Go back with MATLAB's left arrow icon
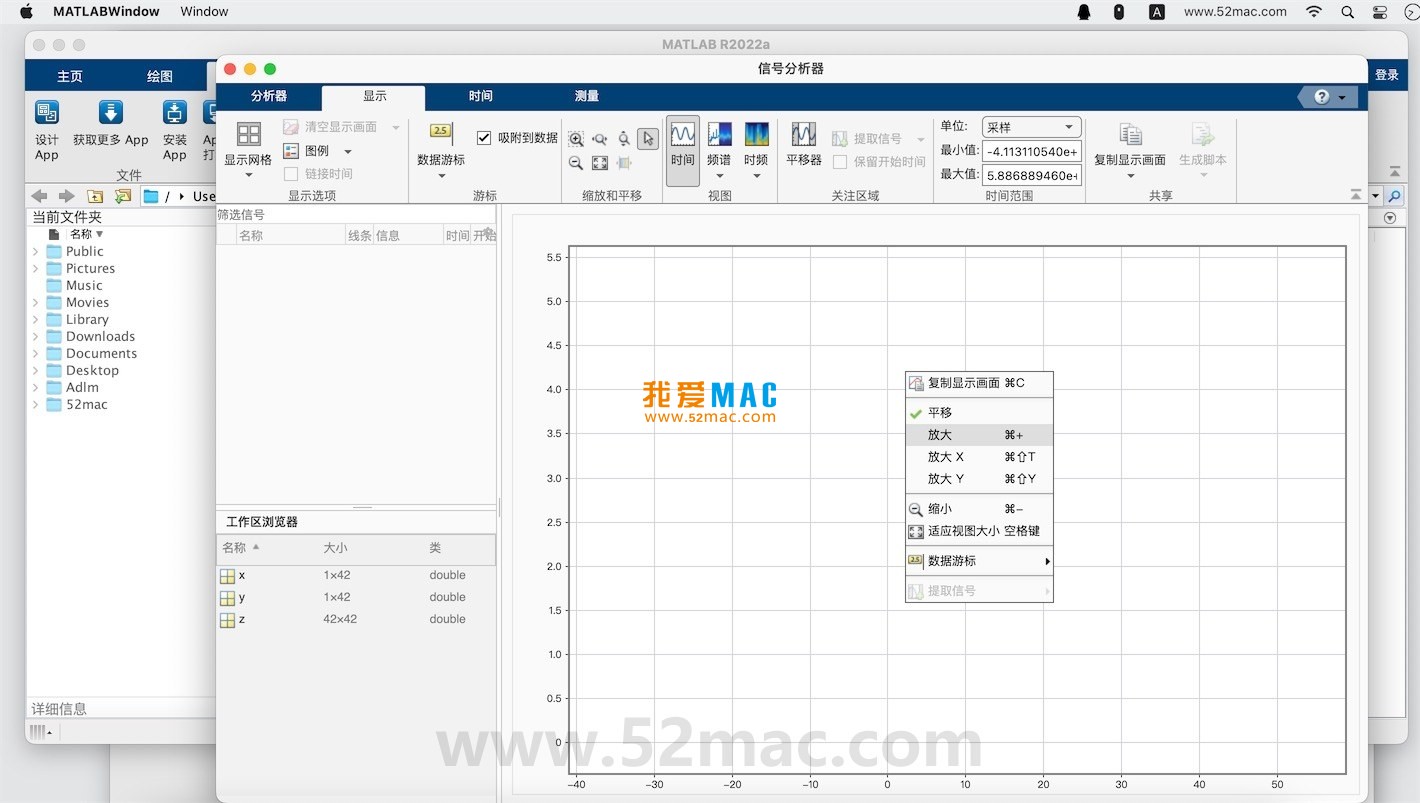This screenshot has height=803, width=1420. [x=39, y=196]
